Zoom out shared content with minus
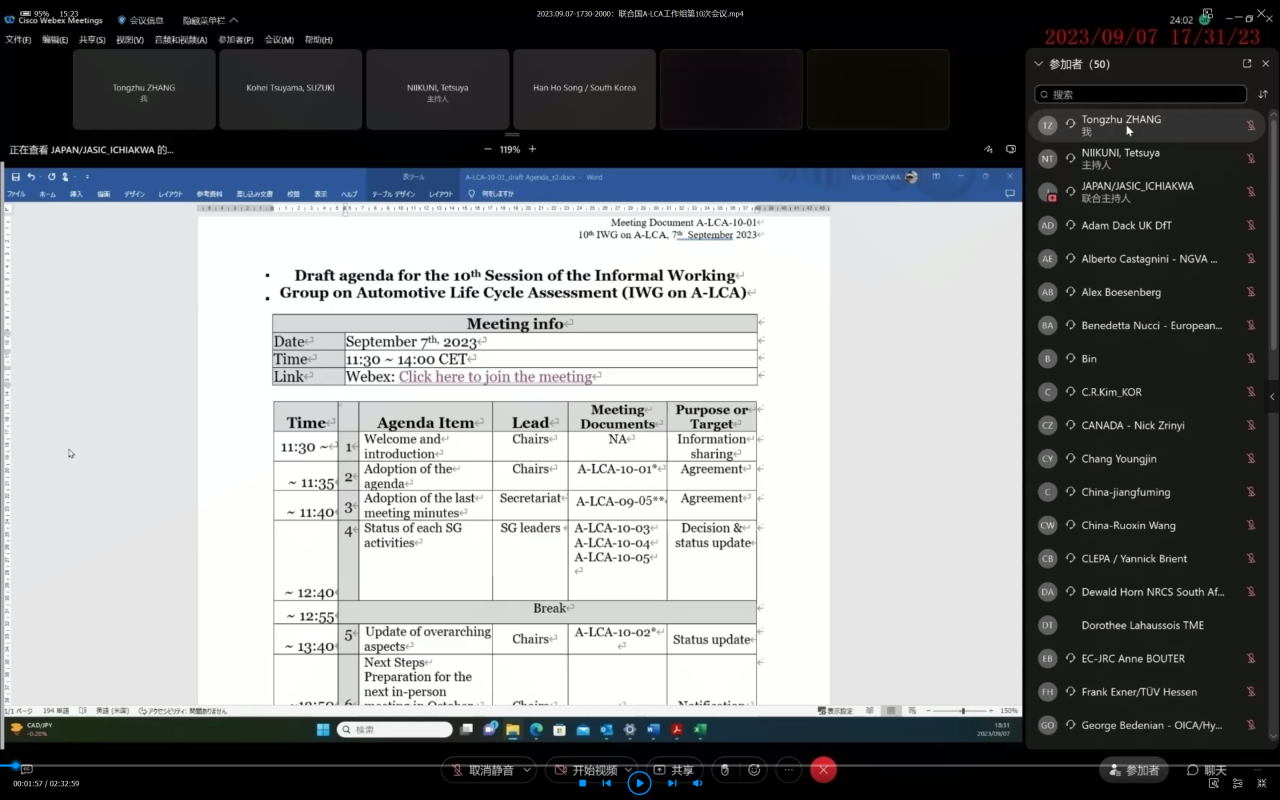 (x=487, y=149)
